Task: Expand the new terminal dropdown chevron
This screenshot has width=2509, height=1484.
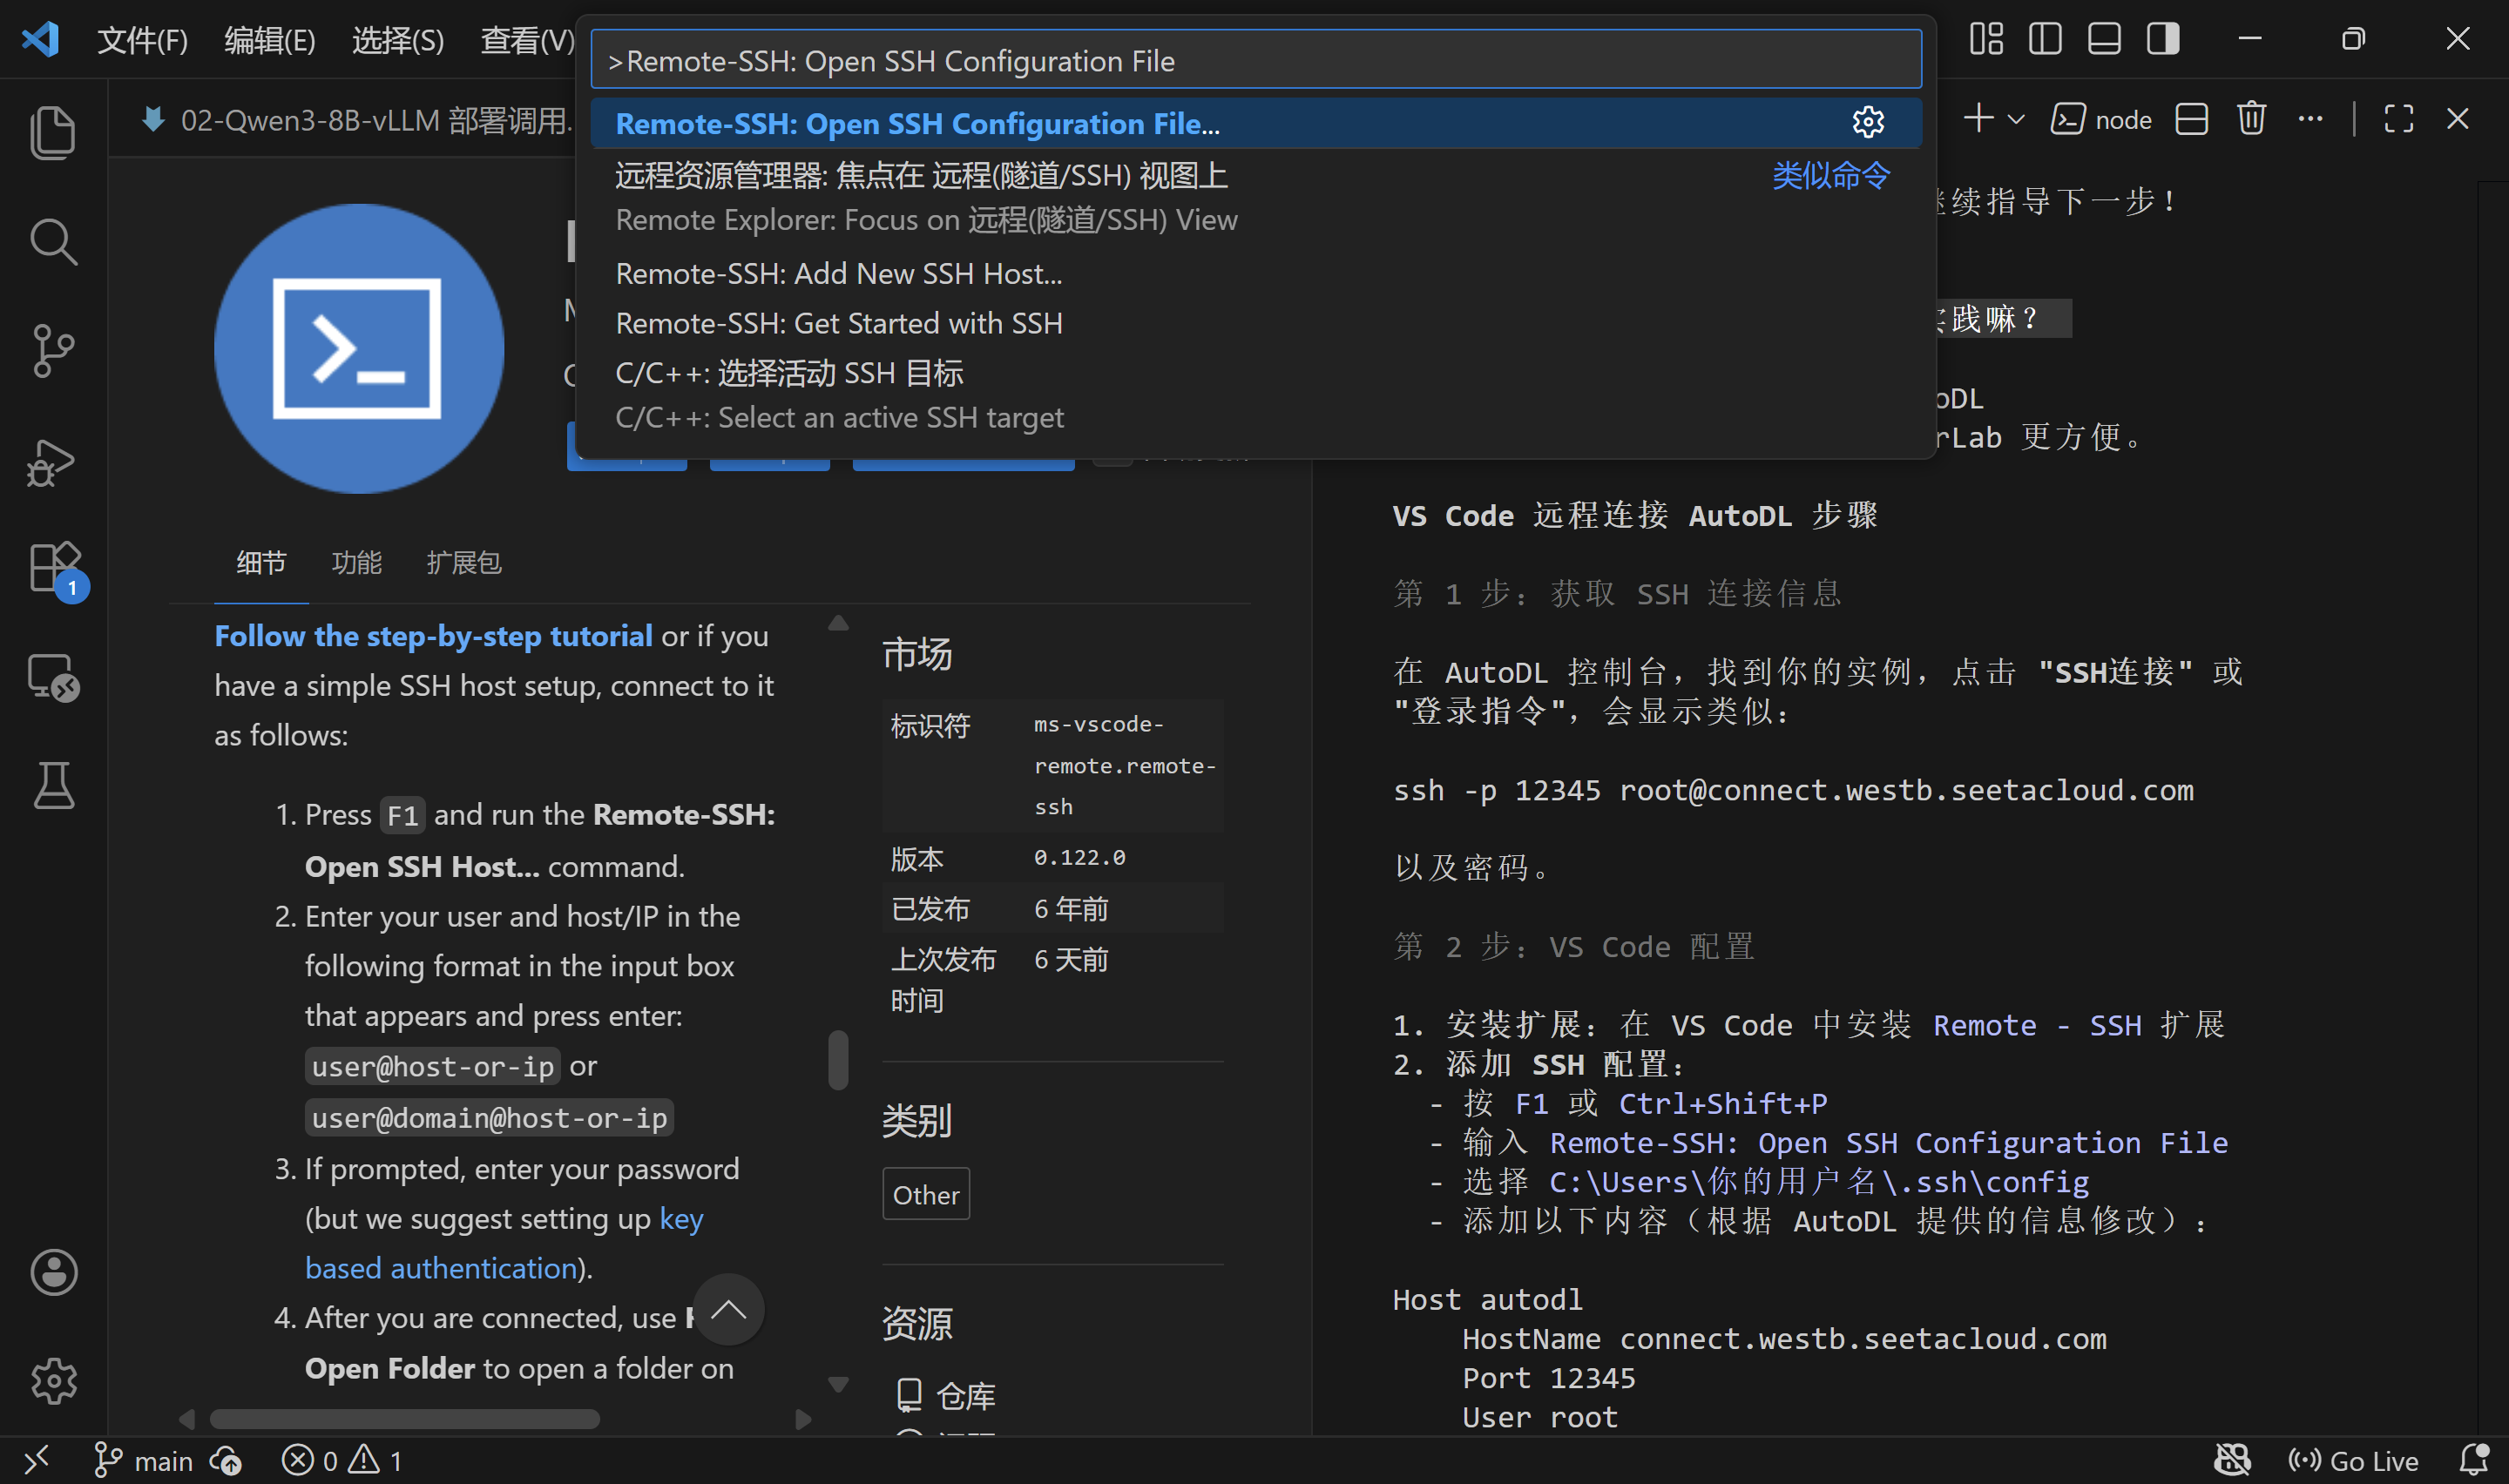Action: pyautogui.click(x=2016, y=119)
